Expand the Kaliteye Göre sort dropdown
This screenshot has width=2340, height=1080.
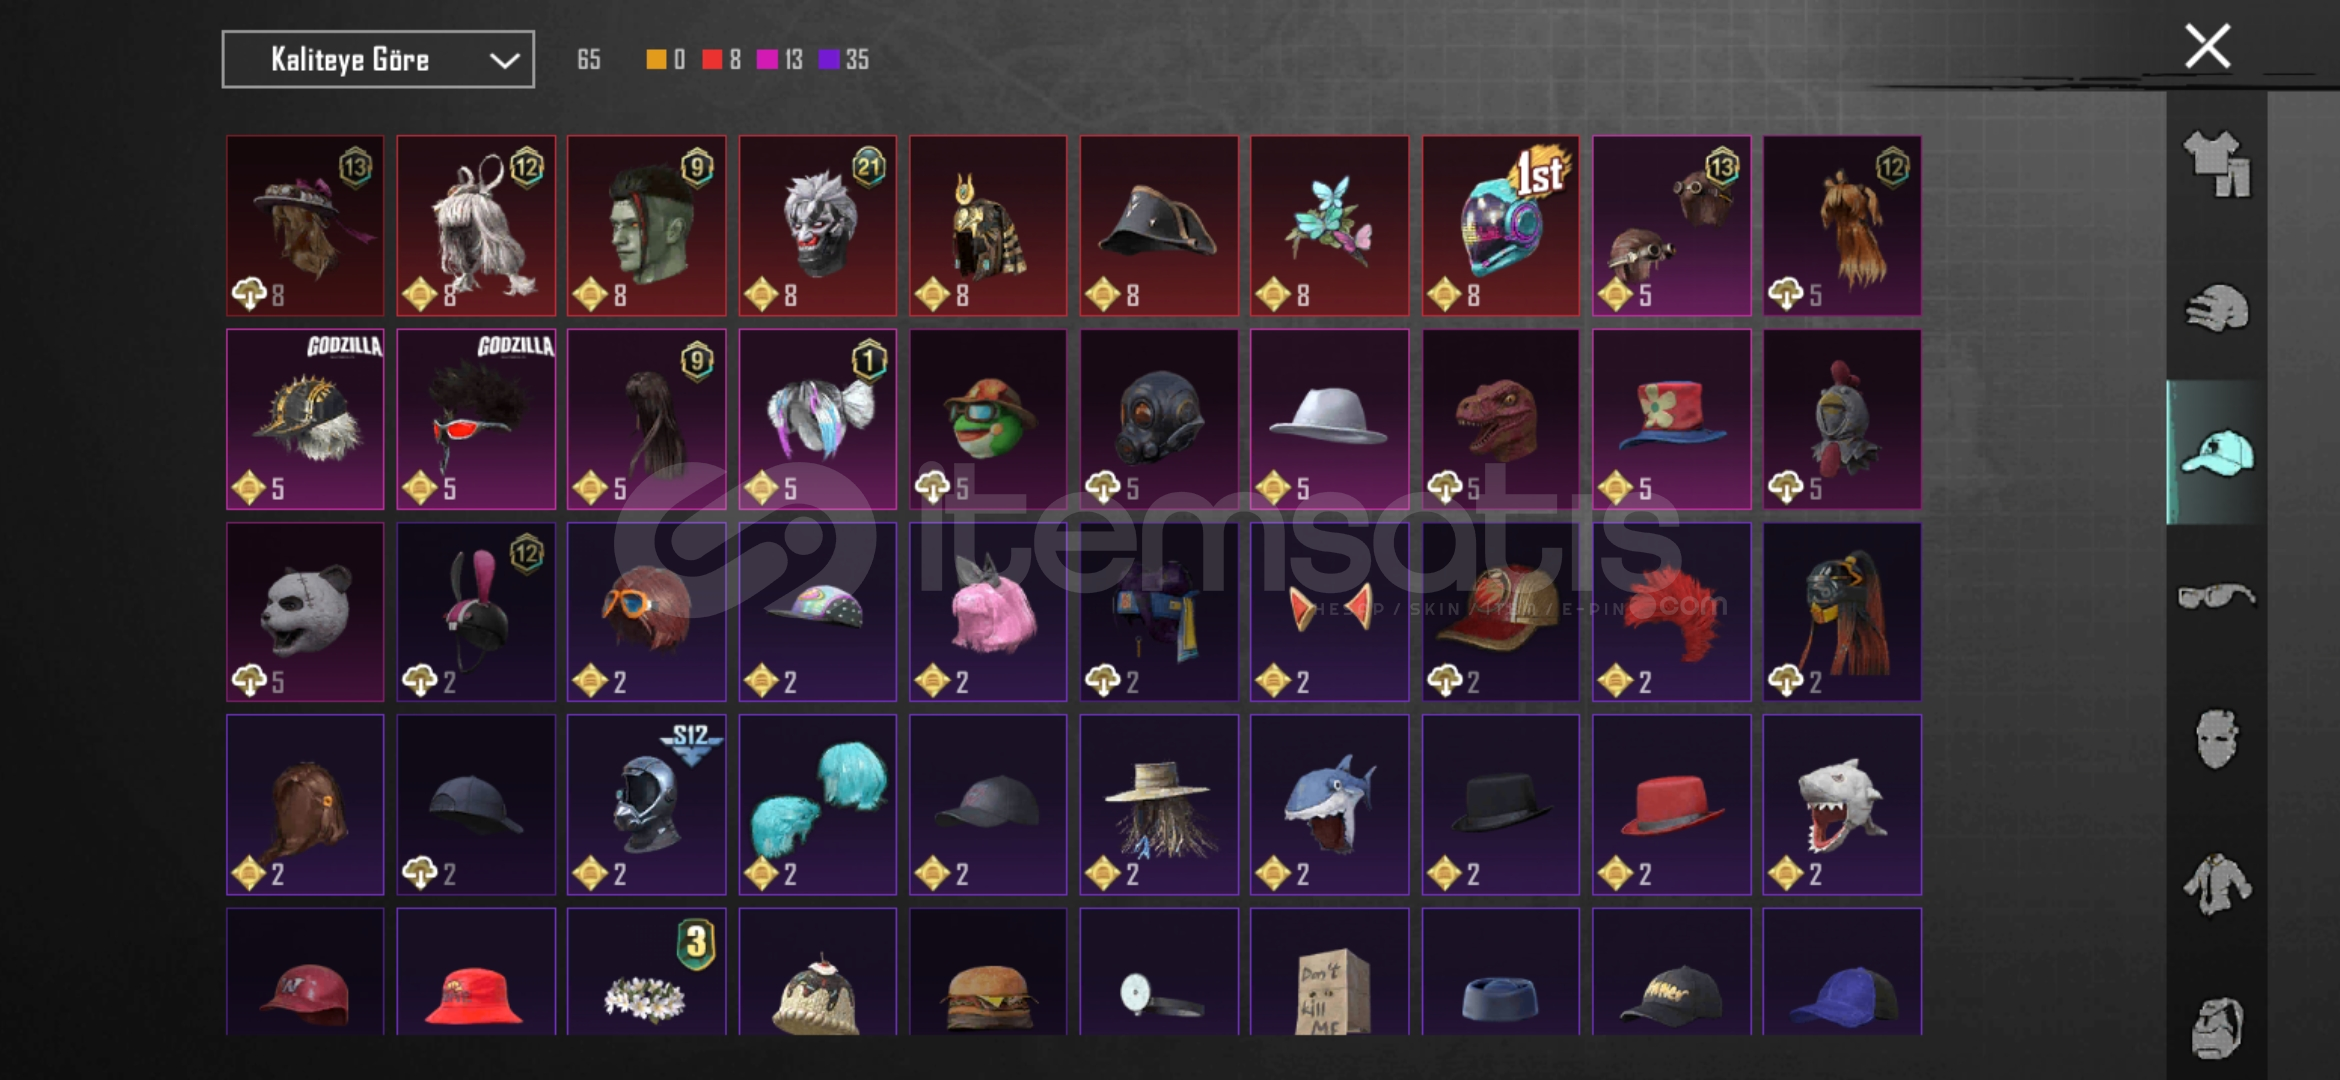tap(378, 60)
